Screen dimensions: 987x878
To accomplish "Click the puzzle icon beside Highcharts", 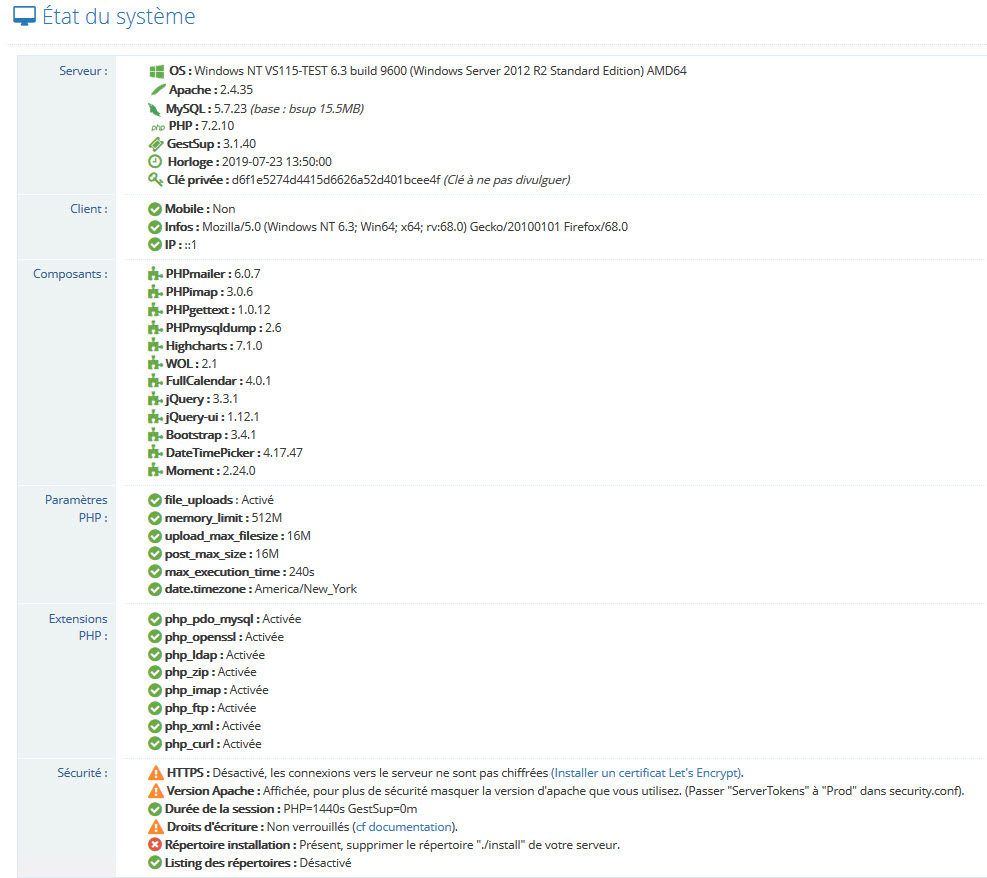I will [x=155, y=346].
